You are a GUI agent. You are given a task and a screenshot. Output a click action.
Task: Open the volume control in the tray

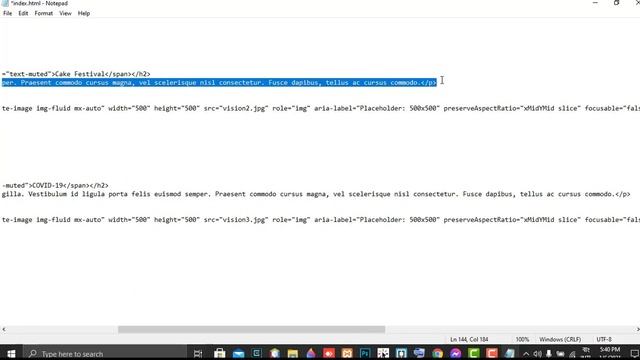(537, 354)
